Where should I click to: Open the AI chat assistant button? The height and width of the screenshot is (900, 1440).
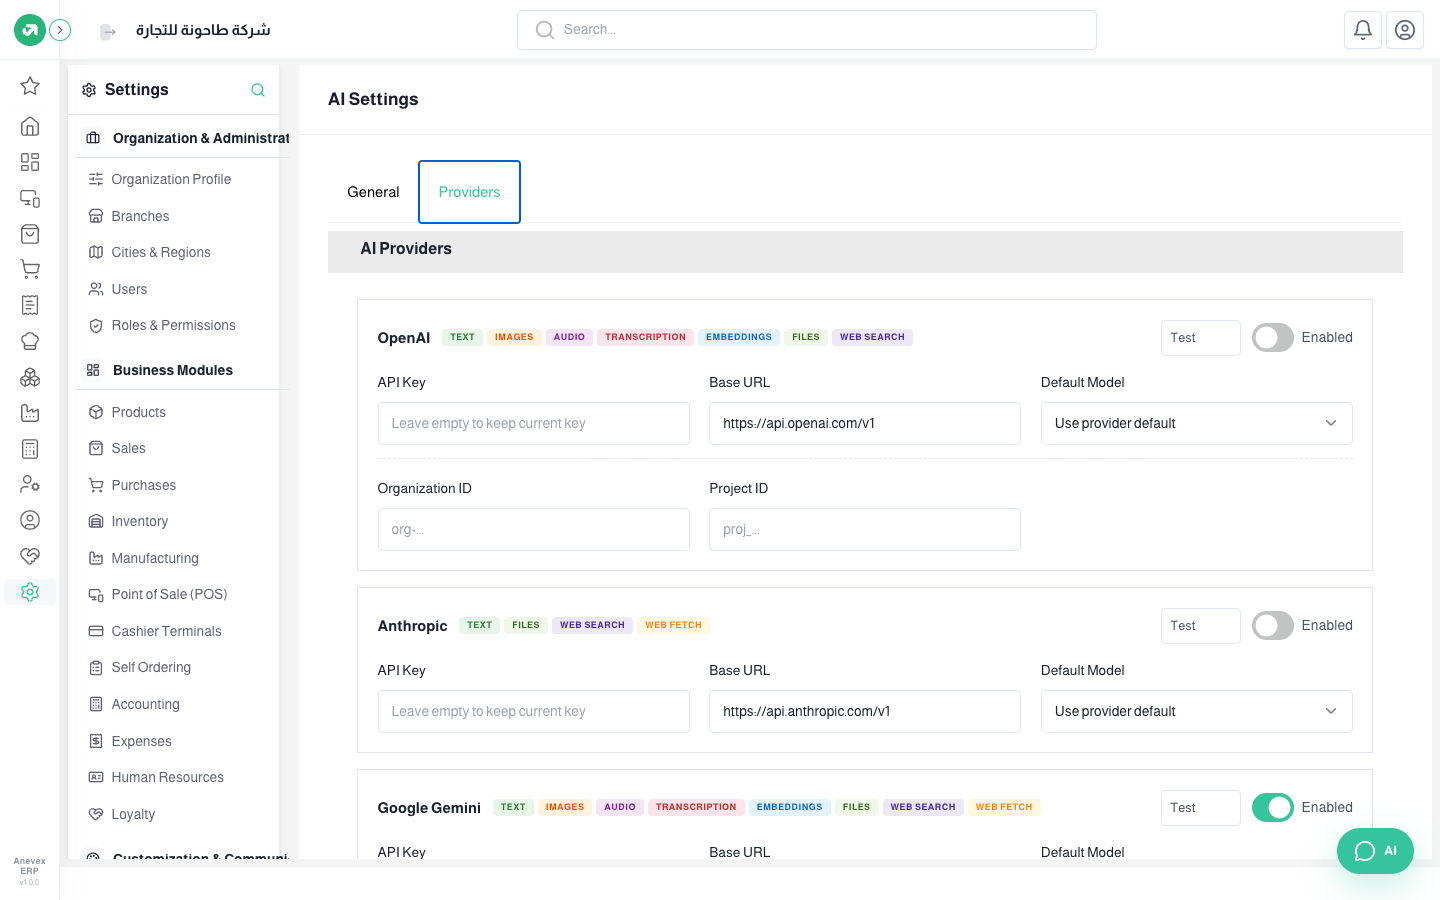(1375, 851)
